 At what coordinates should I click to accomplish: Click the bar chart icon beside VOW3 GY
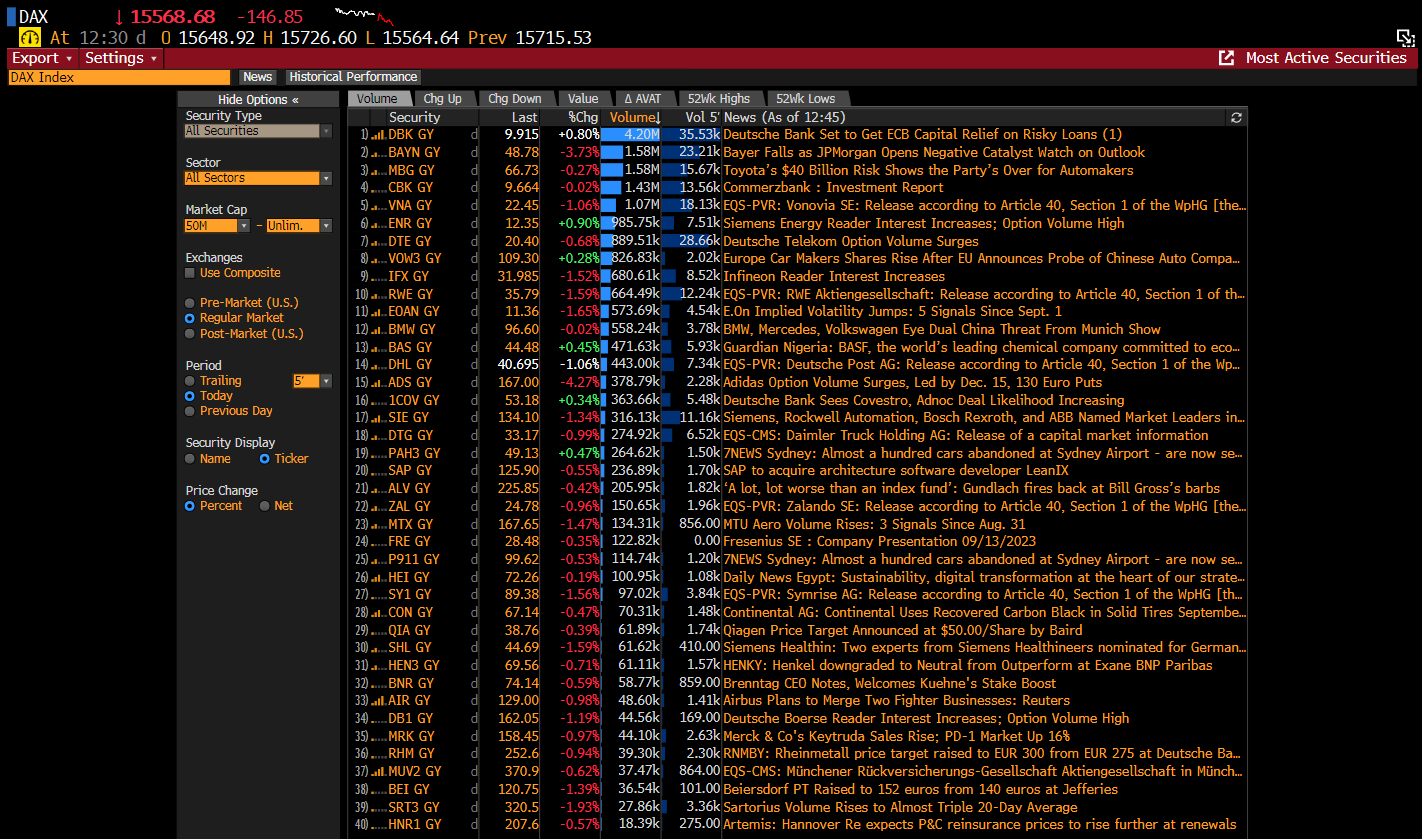[378, 258]
